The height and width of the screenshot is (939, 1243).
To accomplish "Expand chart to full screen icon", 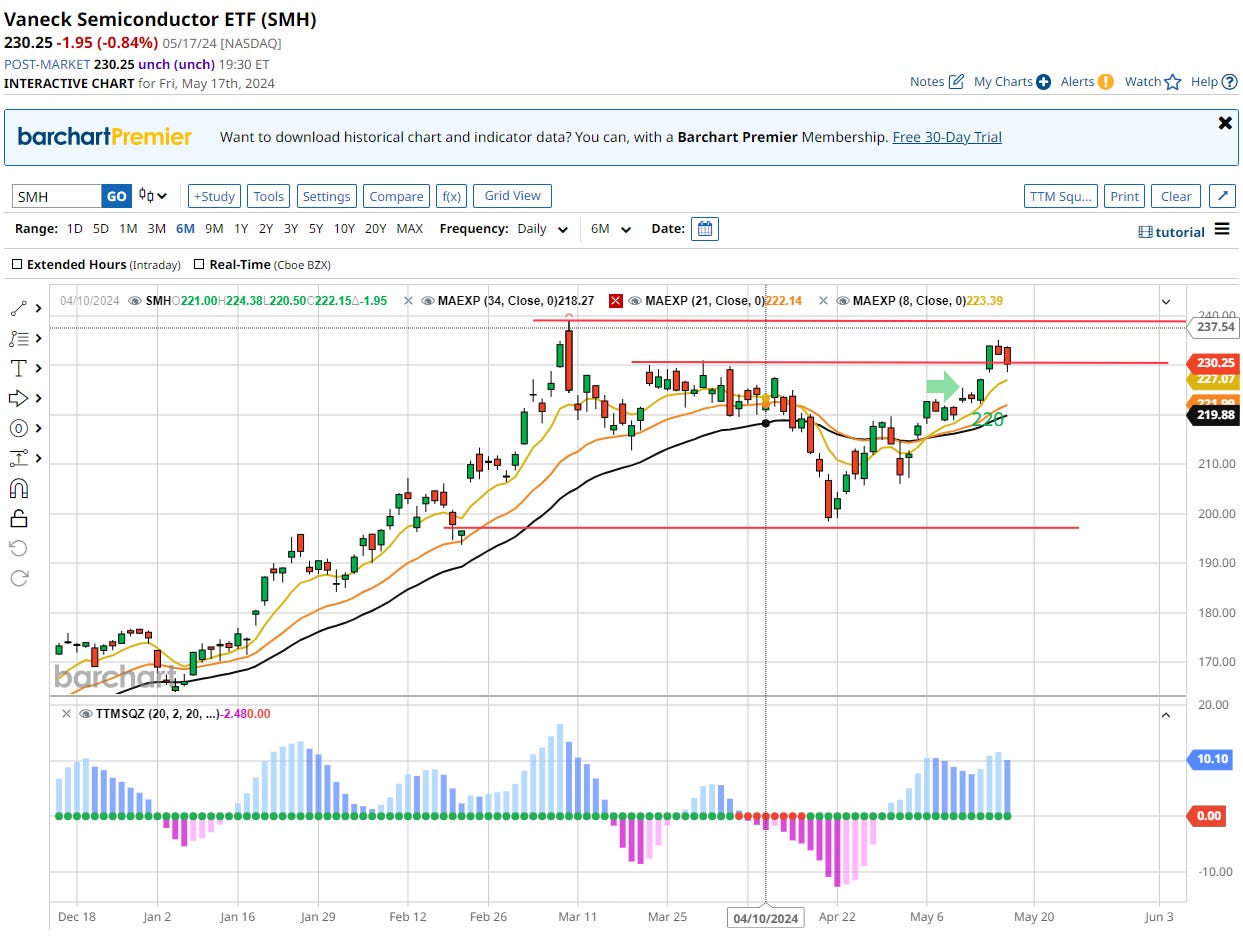I will [1222, 196].
